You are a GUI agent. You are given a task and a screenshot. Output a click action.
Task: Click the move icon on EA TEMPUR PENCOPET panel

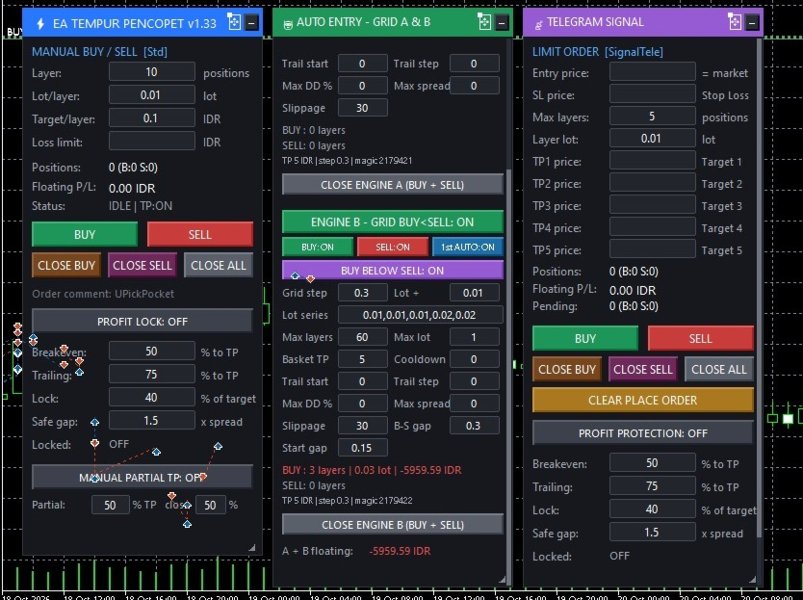[234, 23]
